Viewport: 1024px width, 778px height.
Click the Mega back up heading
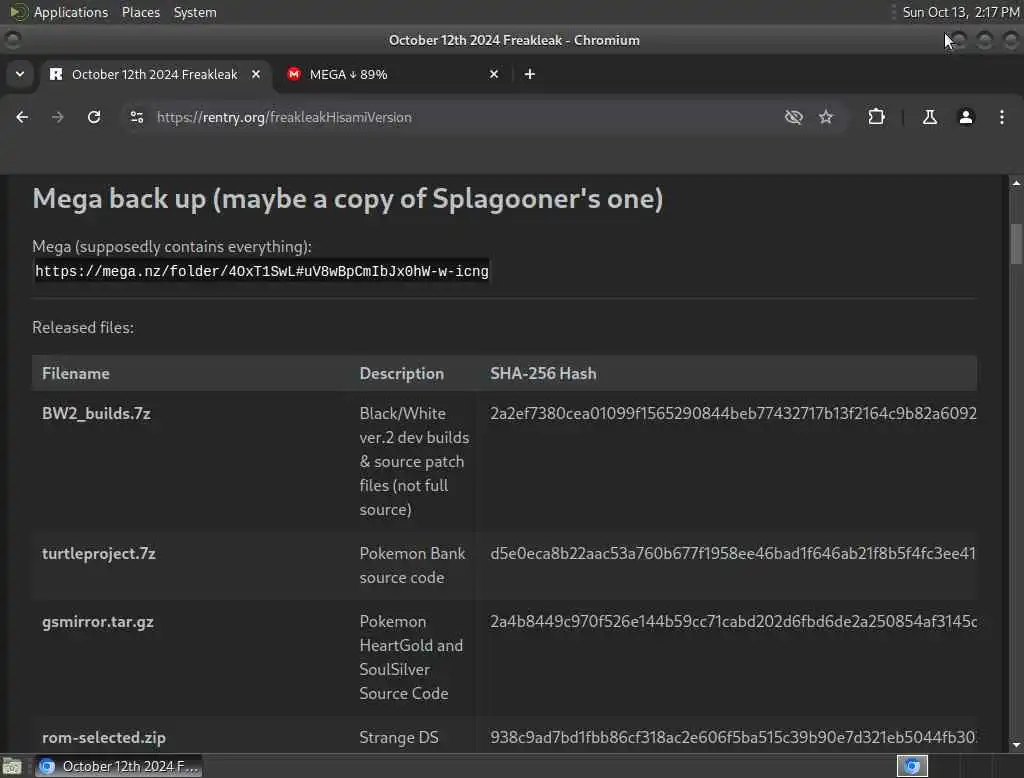pyautogui.click(x=347, y=199)
